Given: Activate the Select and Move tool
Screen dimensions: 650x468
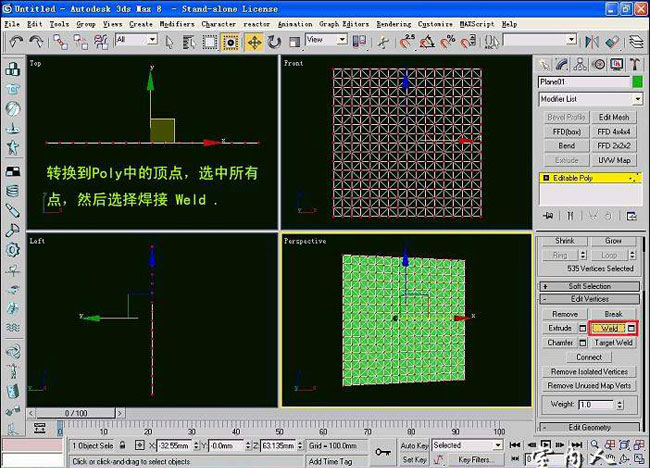Looking at the screenshot, I should (254, 42).
